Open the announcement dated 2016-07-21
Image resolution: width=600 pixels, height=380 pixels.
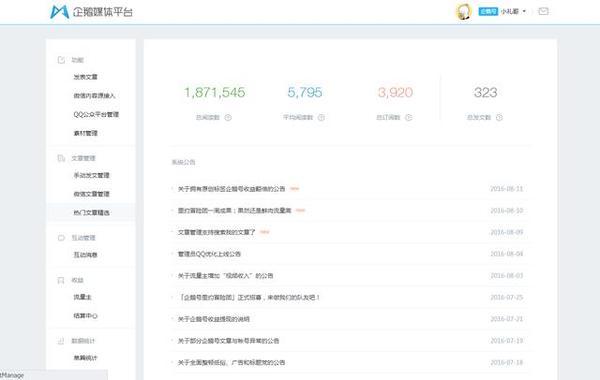click(x=214, y=319)
